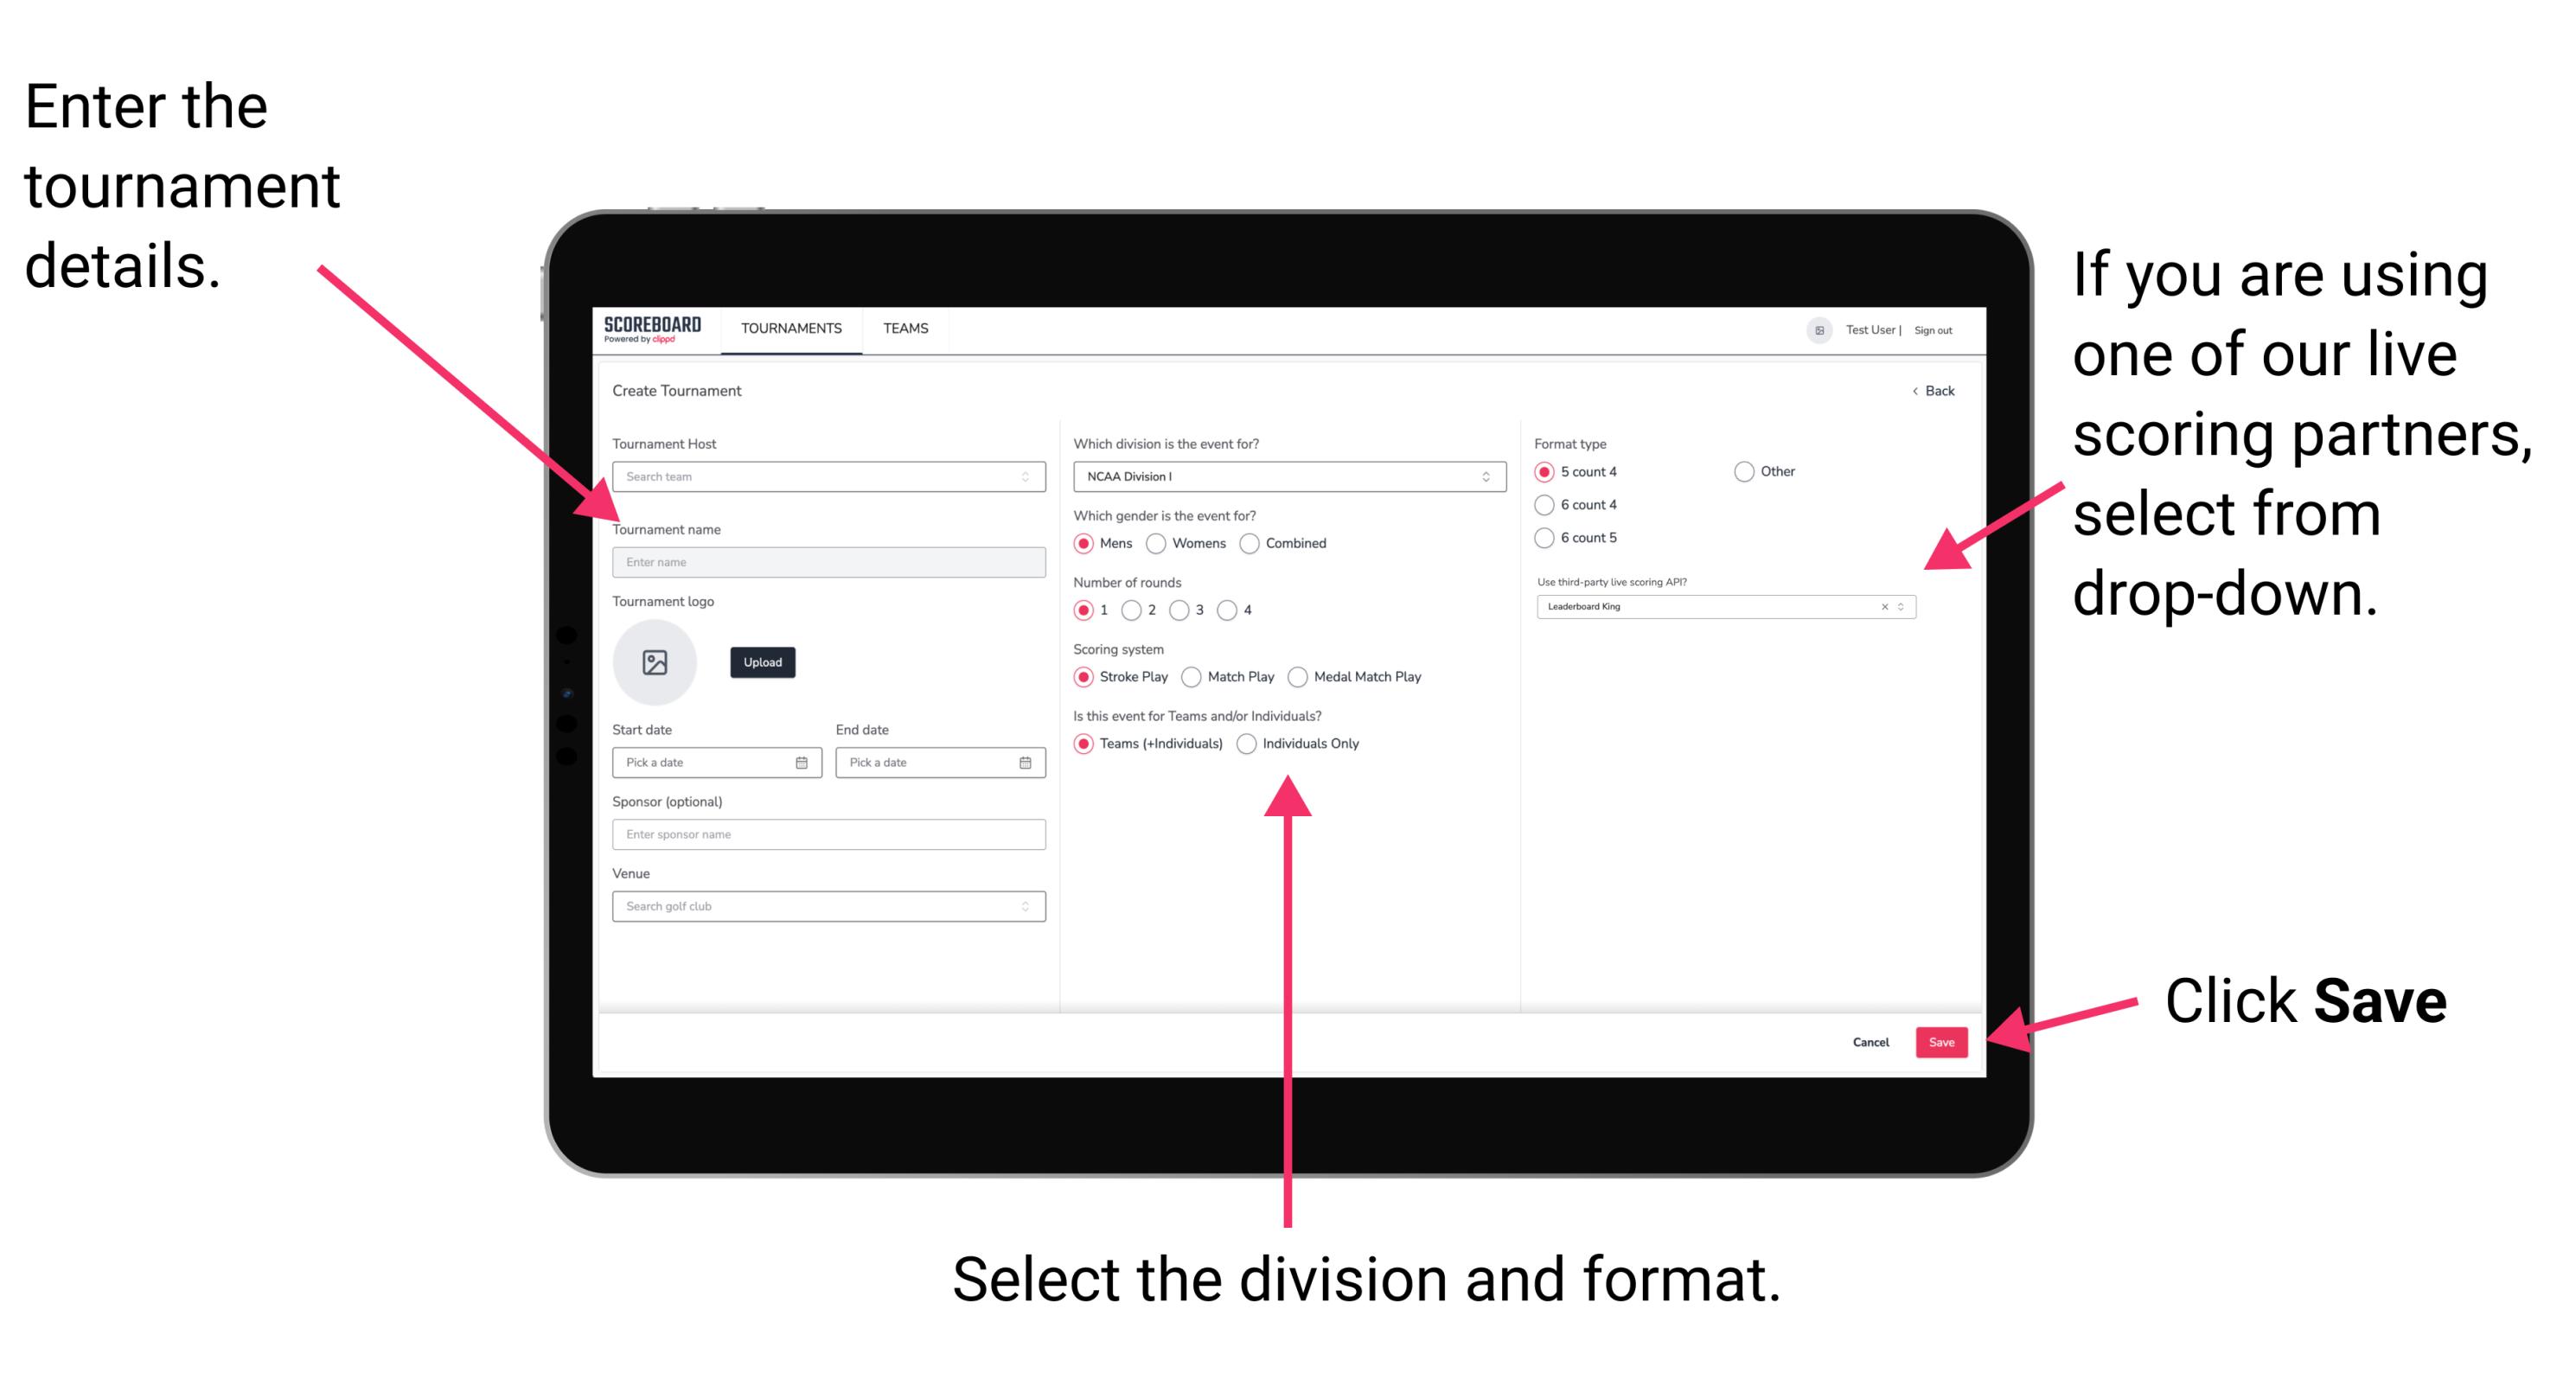Screen dimensions: 2576x1386
Task: Click the division dropdown chevron icon
Action: click(1486, 476)
